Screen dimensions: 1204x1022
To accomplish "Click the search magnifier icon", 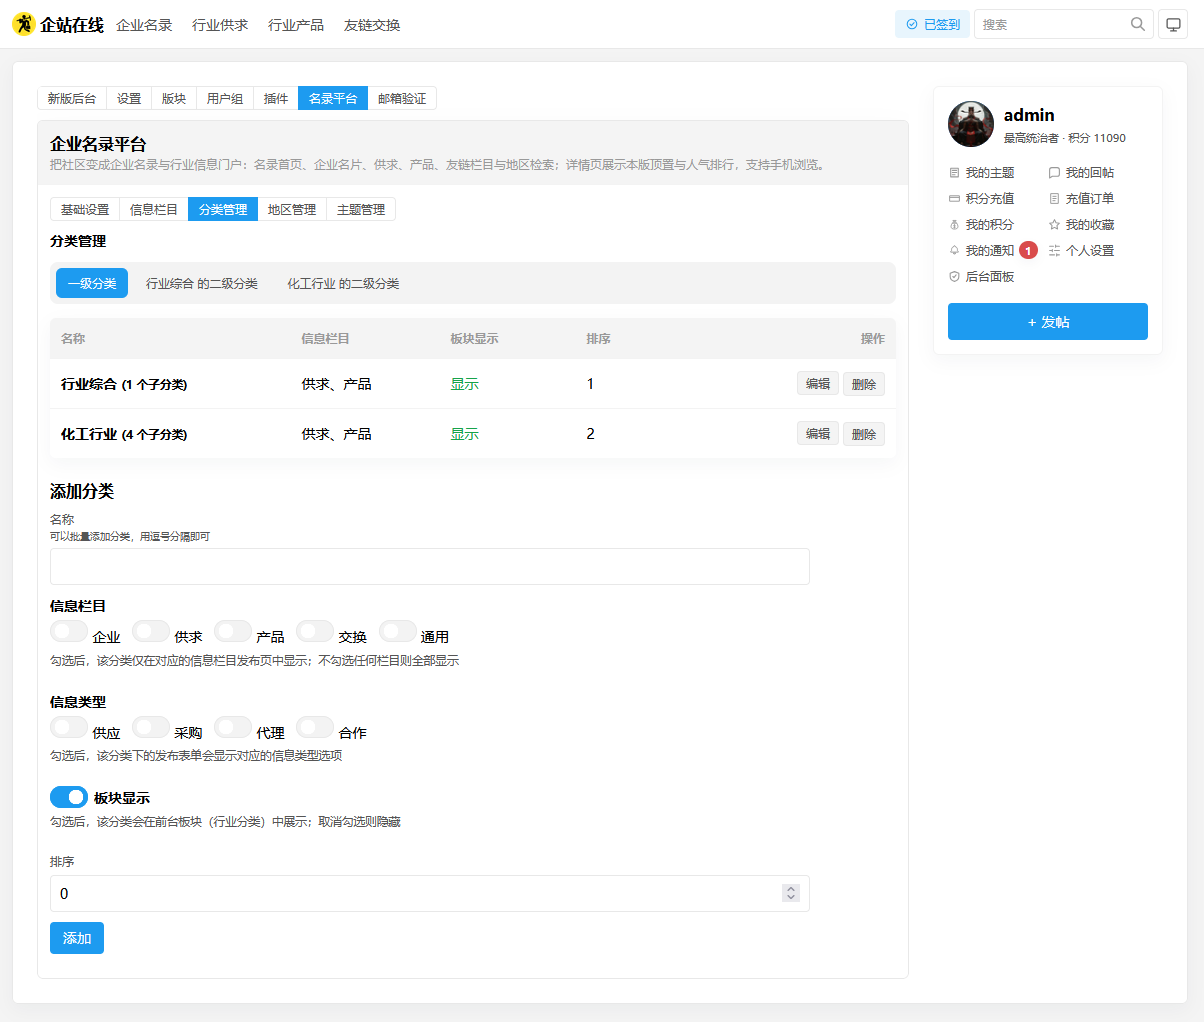I will tap(1138, 24).
